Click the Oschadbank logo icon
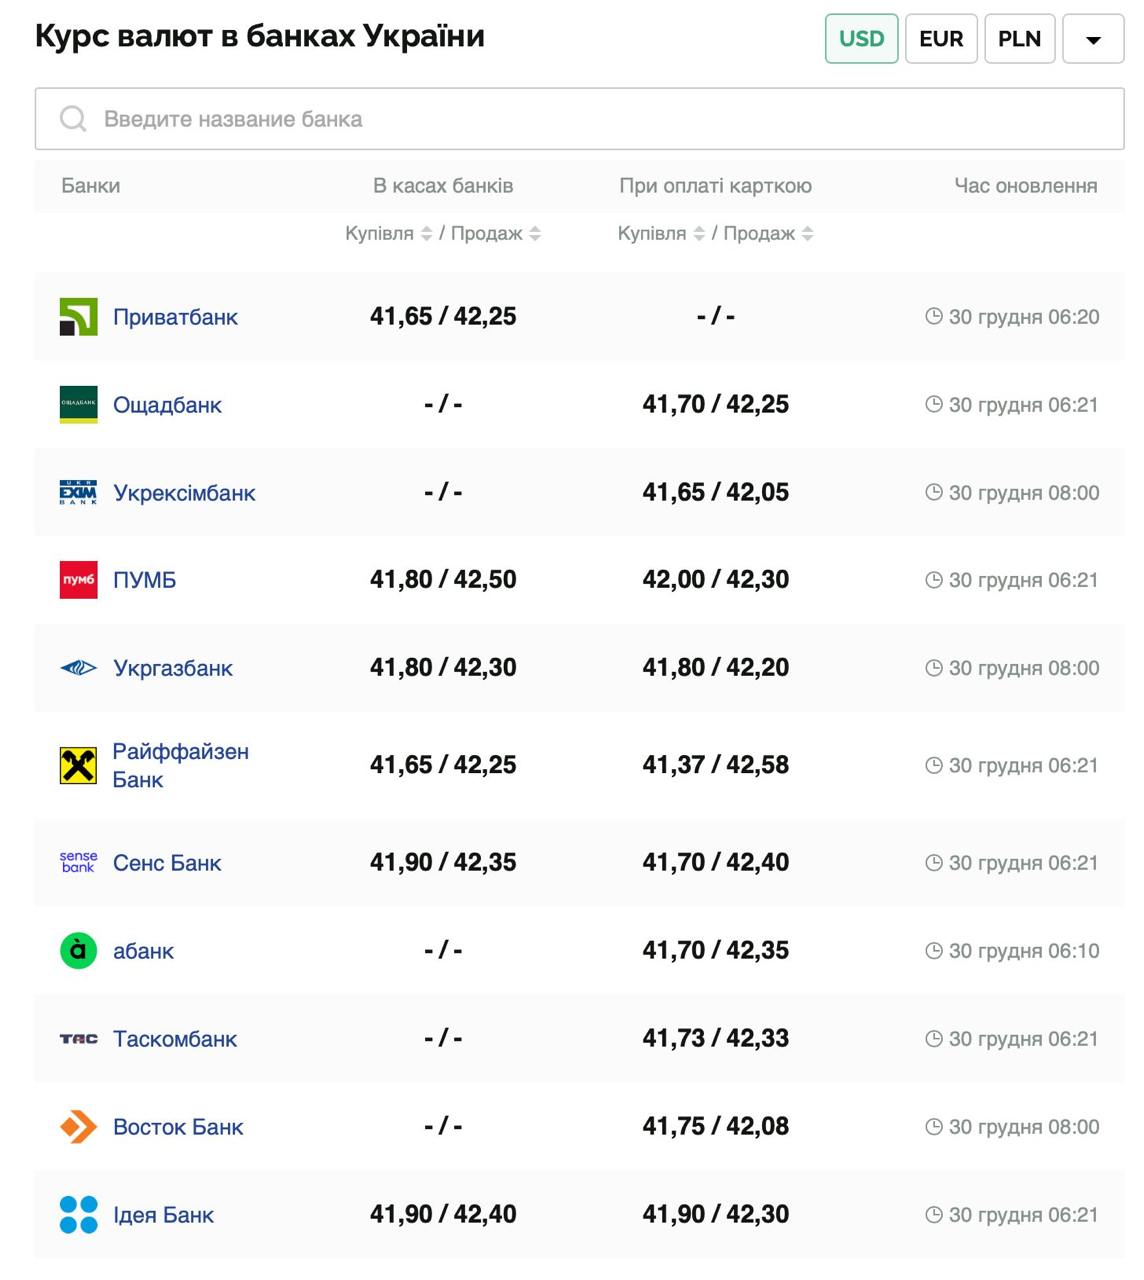 78,405
